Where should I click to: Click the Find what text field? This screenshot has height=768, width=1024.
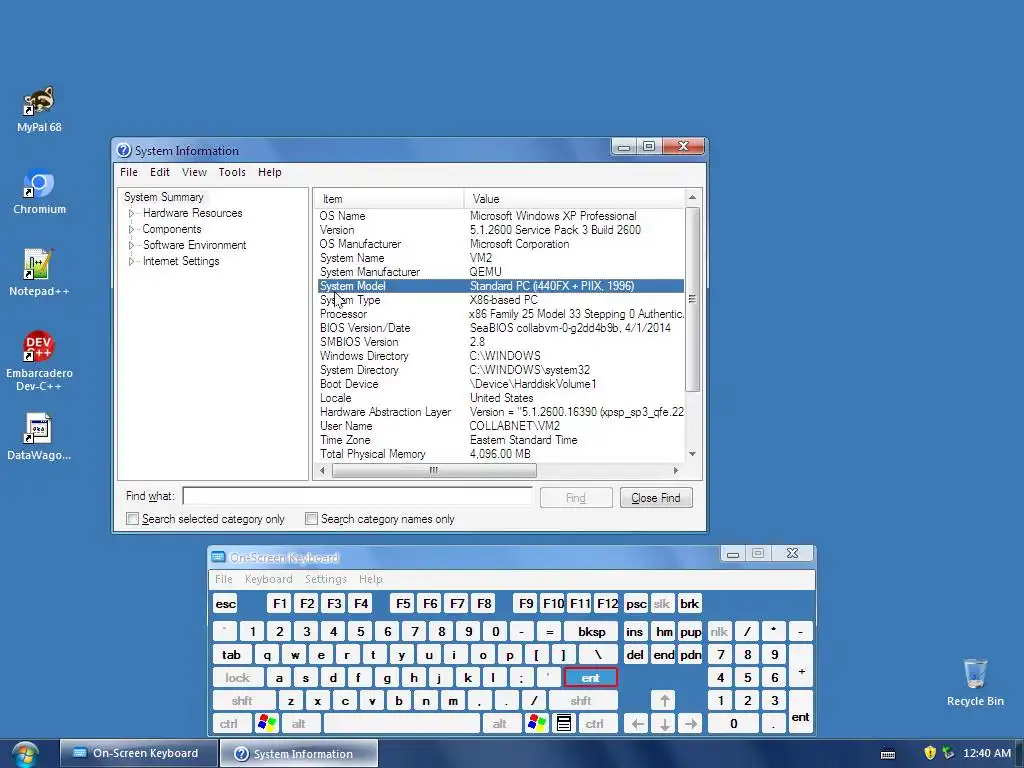[357, 496]
